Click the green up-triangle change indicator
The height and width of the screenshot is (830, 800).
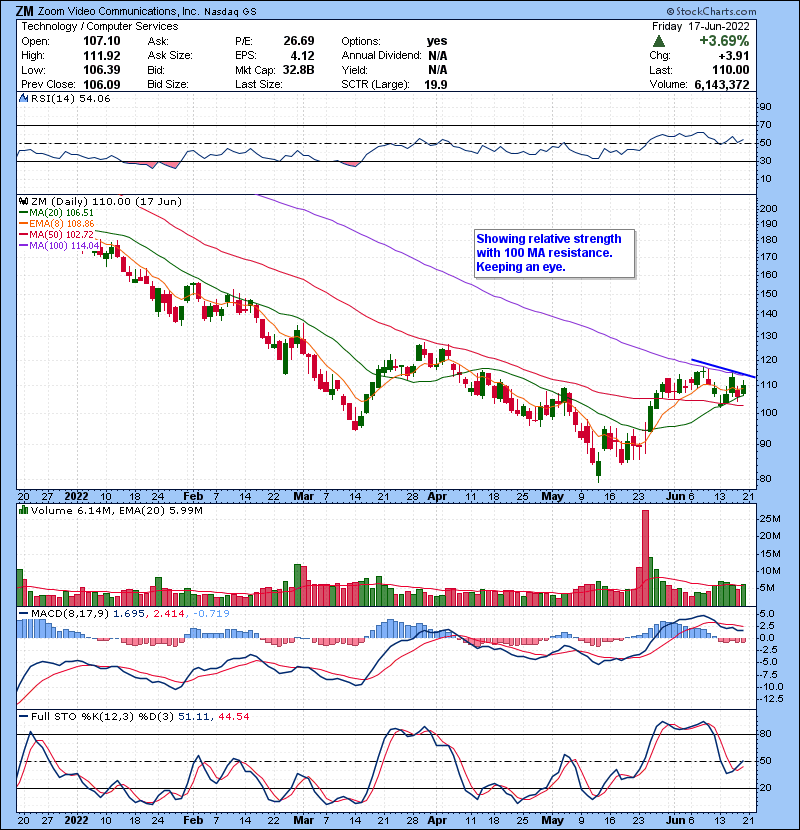[x=659, y=41]
